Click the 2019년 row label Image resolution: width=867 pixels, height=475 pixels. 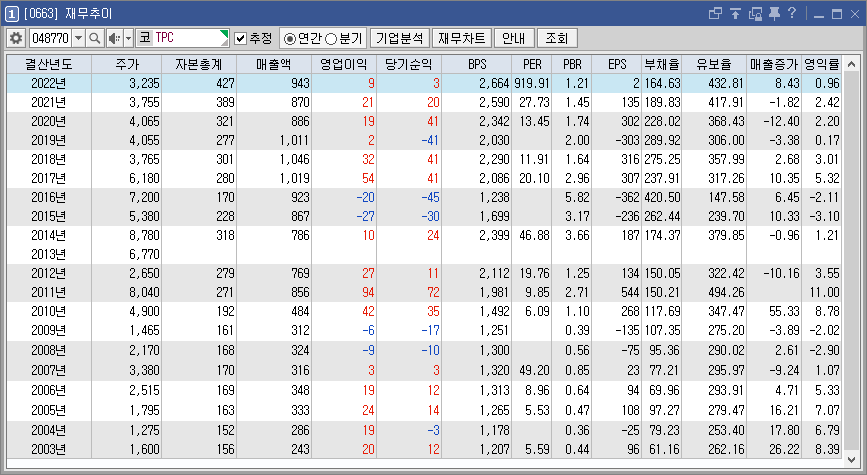tap(49, 140)
